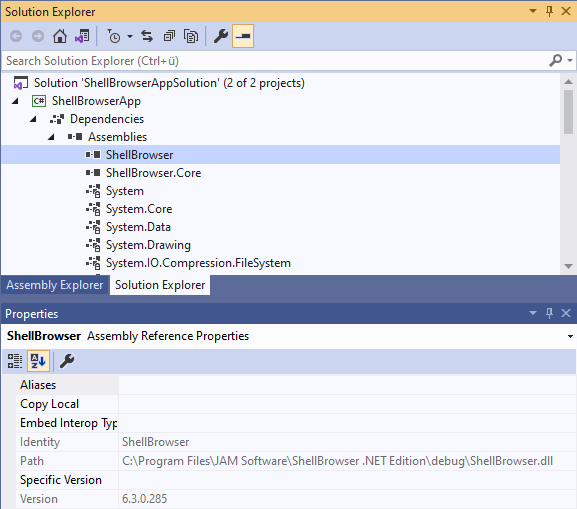Switch Properties to Categorized view

tap(15, 361)
